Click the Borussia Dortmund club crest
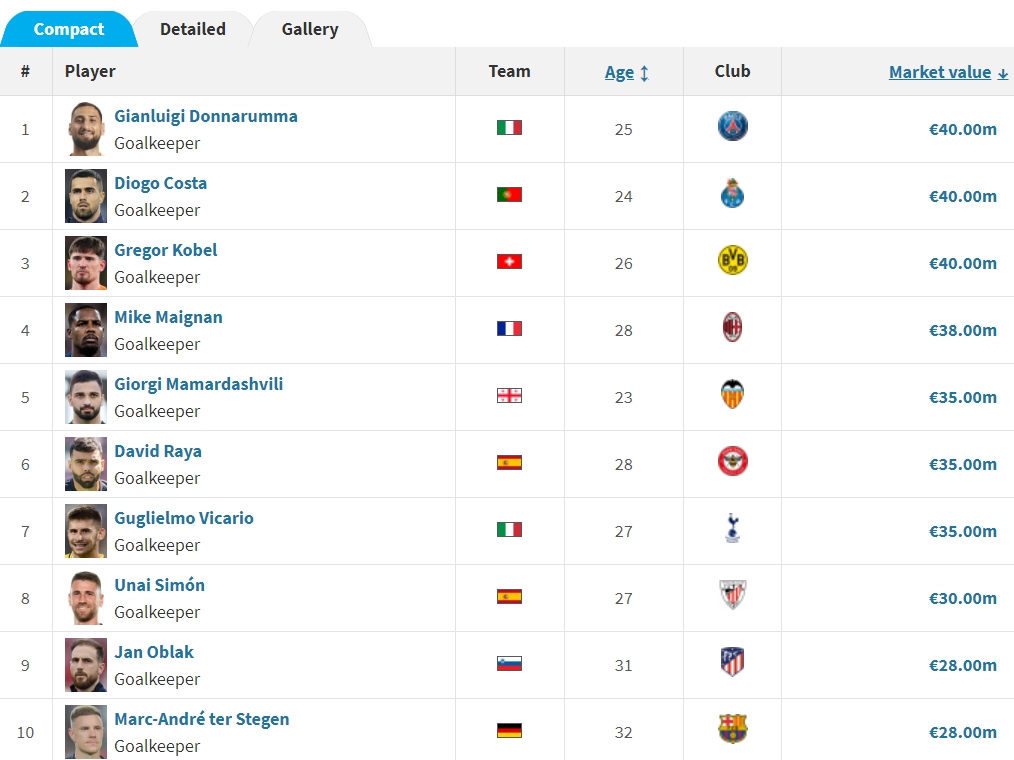Viewport: 1014px width, 760px height. 733,261
